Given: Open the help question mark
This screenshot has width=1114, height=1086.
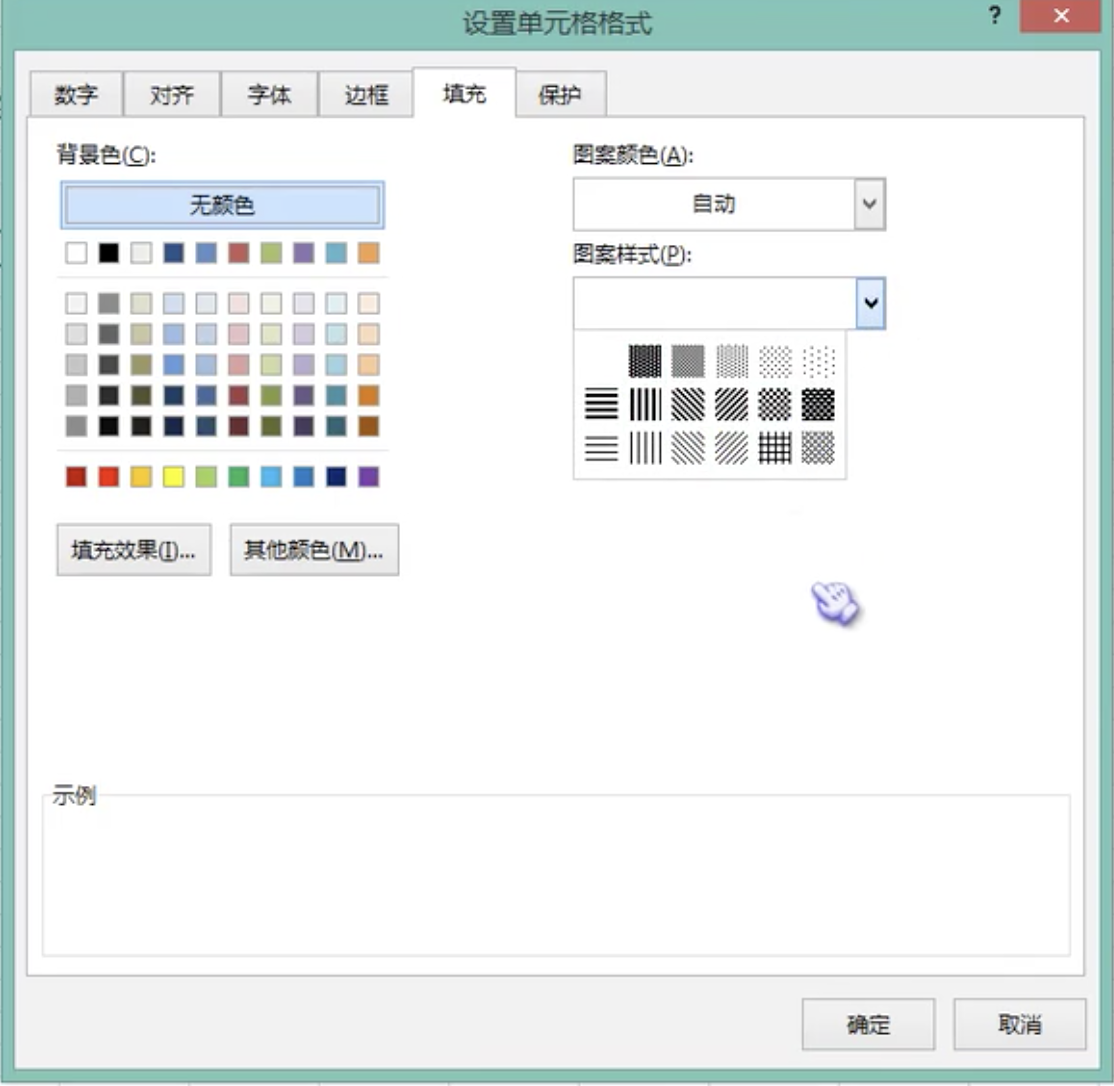Looking at the screenshot, I should [995, 15].
